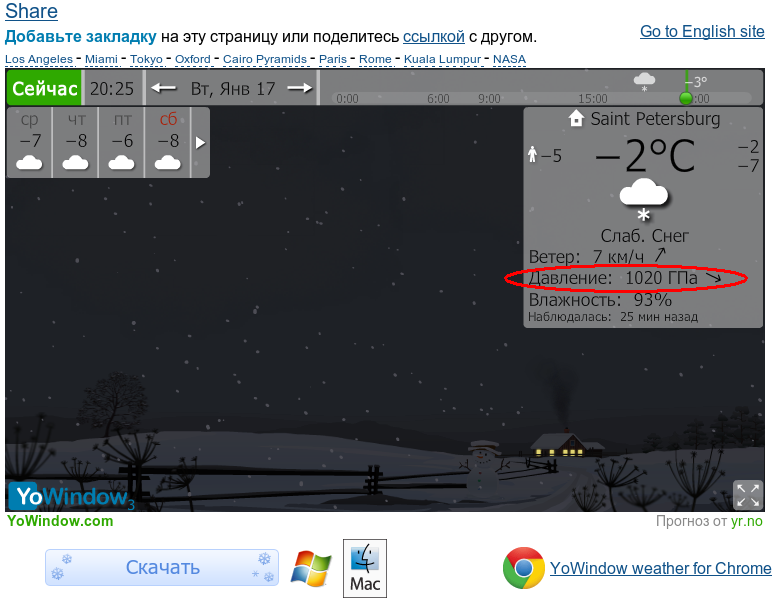
Task: Toggle the Сейчас live mode button
Action: (x=44, y=89)
